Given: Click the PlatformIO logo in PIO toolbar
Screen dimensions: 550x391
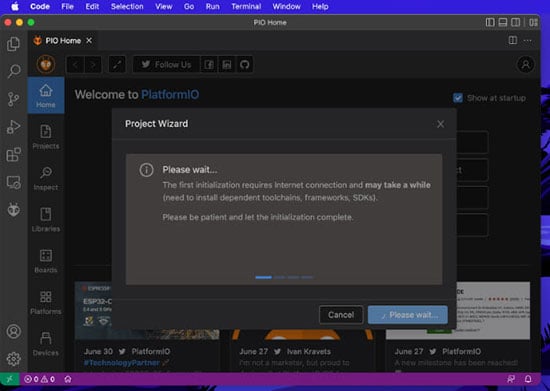Looking at the screenshot, I should coord(46,65).
